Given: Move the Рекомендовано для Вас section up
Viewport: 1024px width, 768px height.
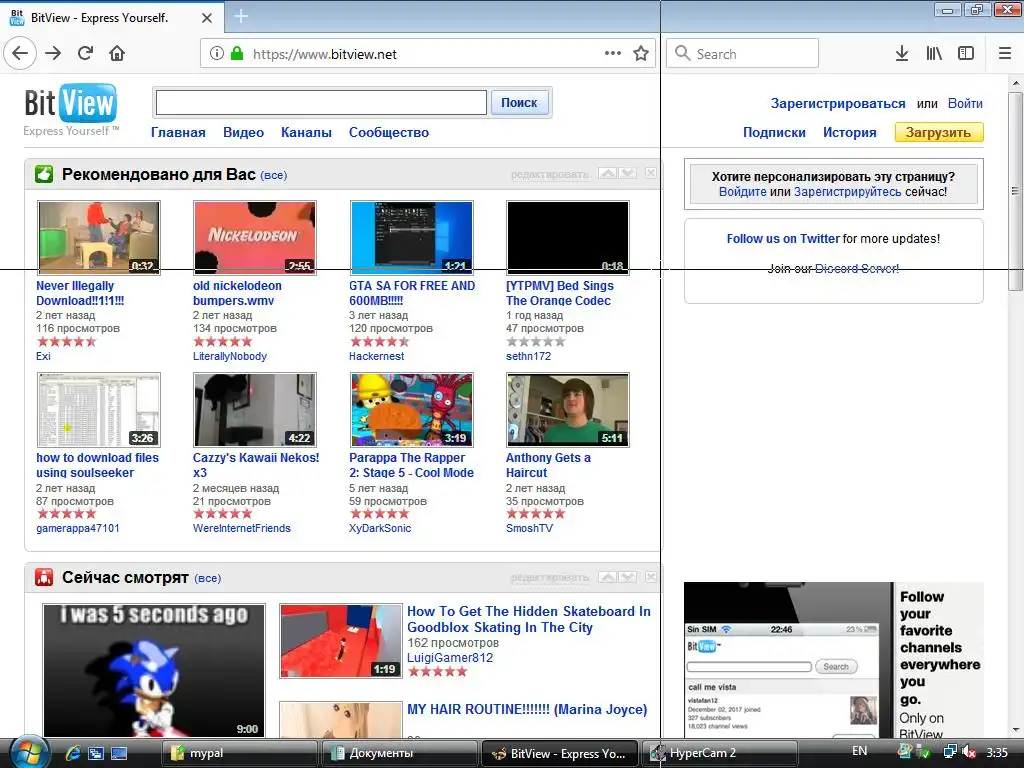Looking at the screenshot, I should (607, 173).
